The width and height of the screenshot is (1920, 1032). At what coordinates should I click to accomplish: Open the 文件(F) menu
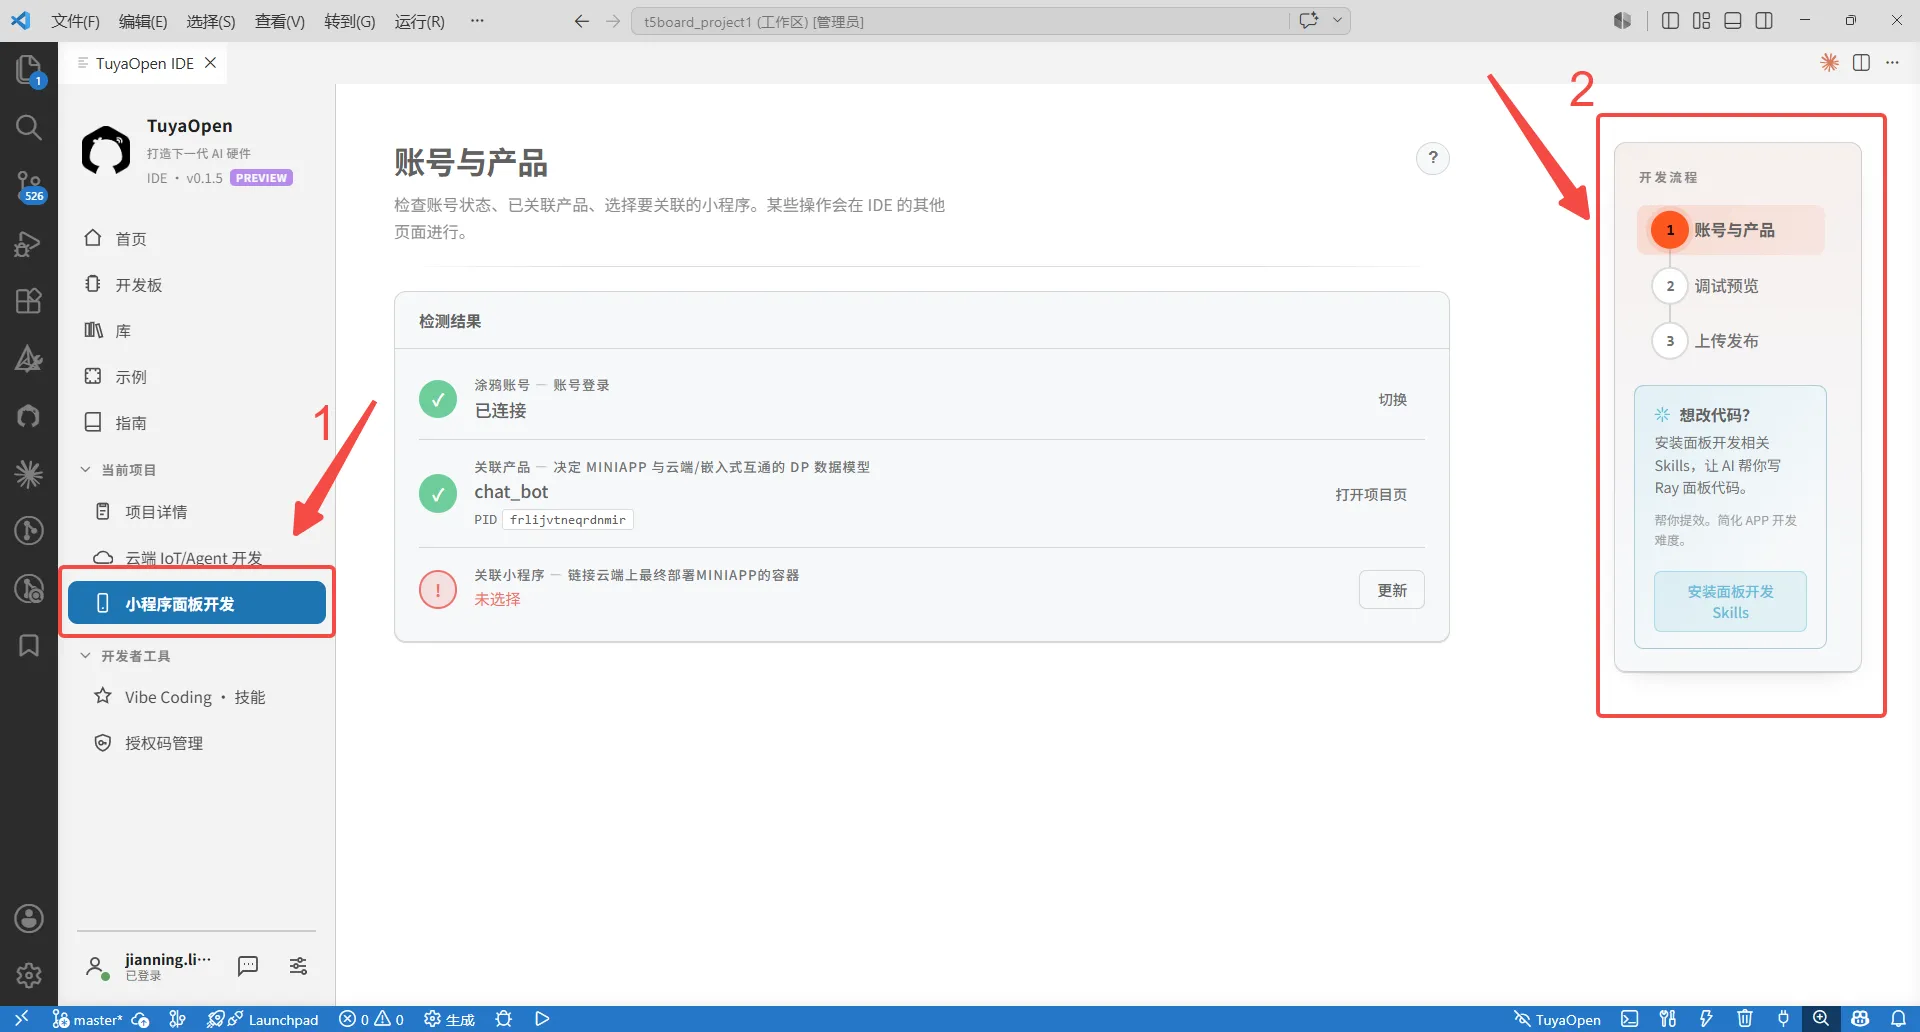coord(75,21)
